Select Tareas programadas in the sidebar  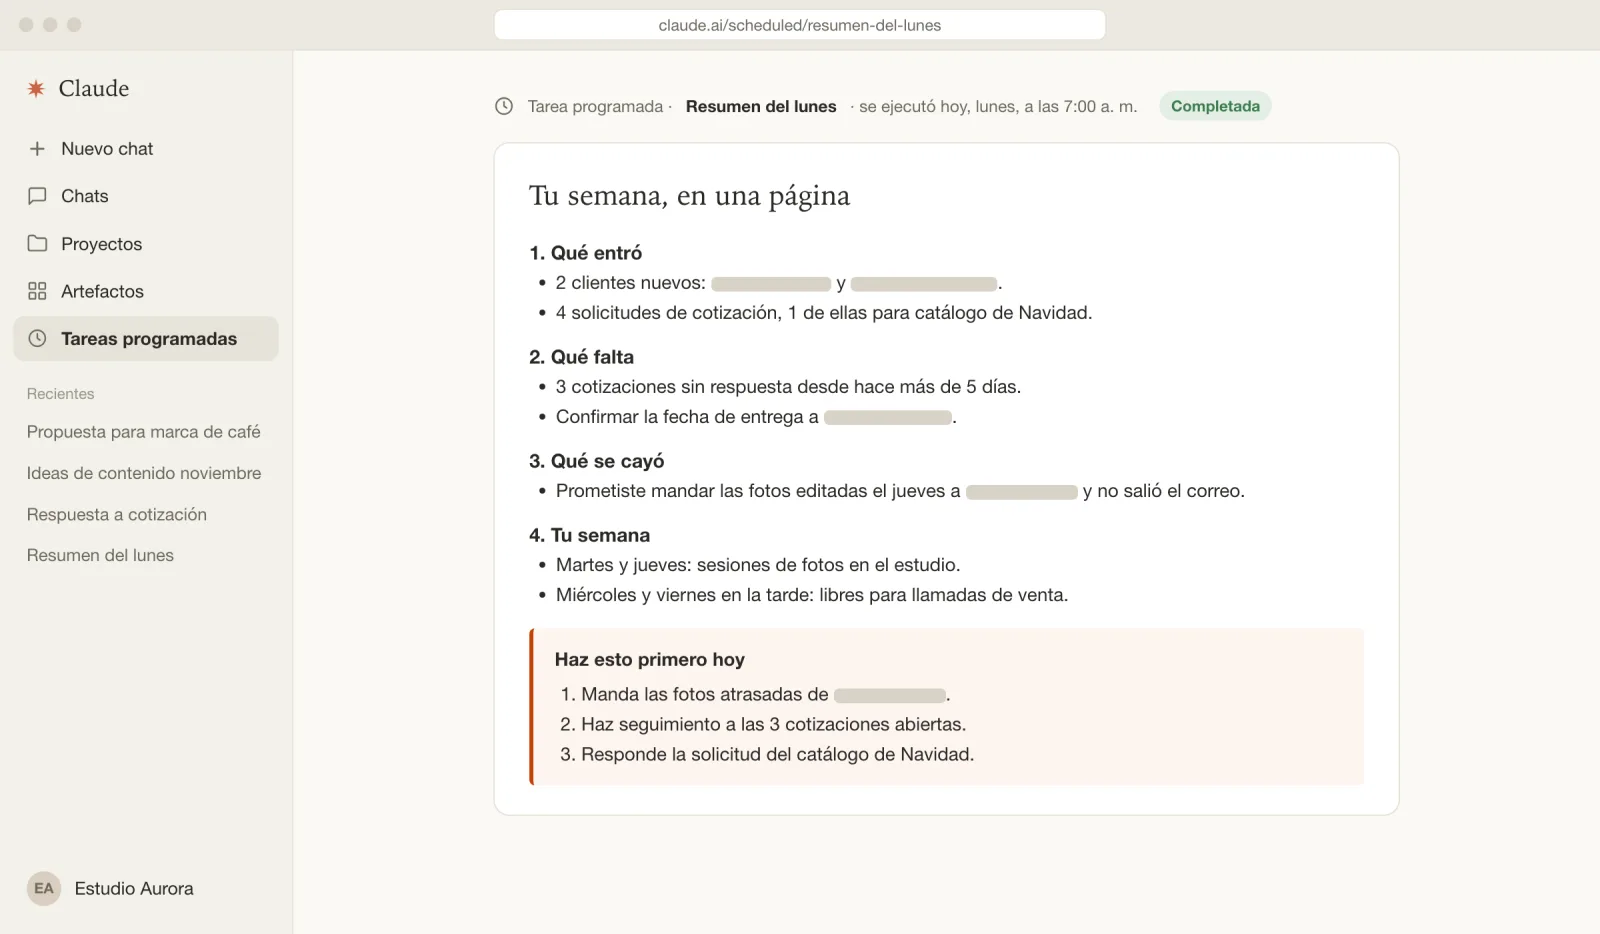coord(146,339)
